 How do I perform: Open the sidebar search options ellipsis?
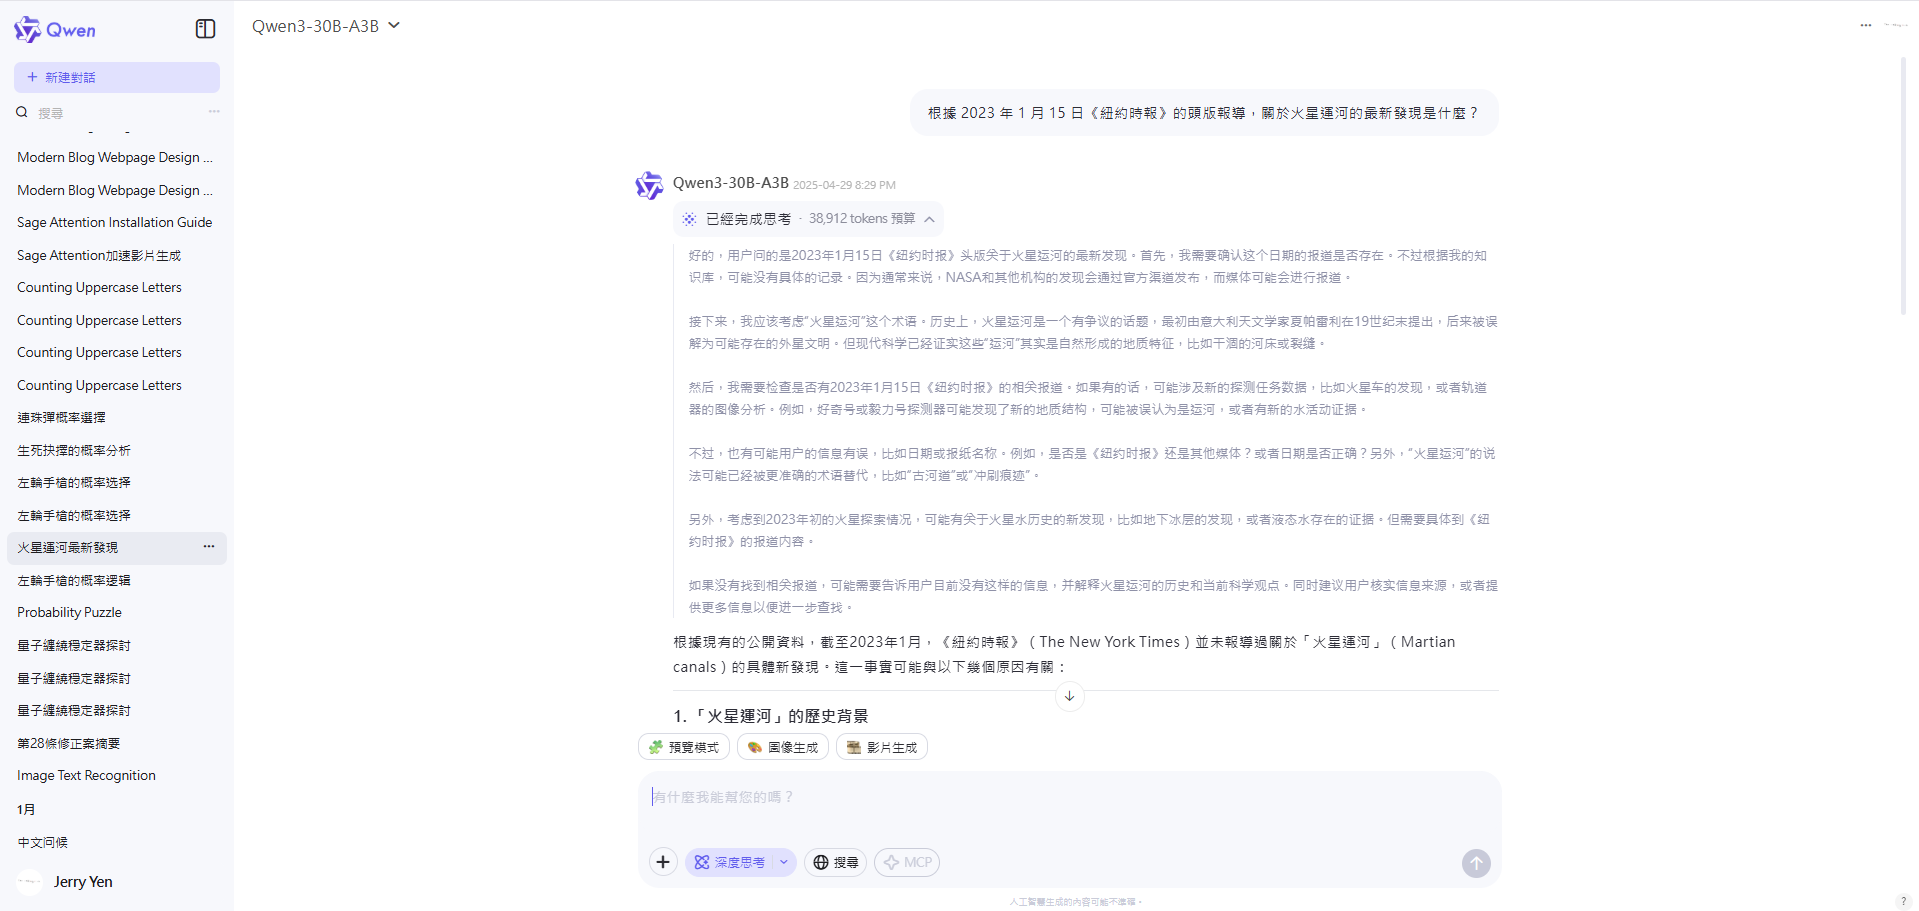[x=213, y=112]
